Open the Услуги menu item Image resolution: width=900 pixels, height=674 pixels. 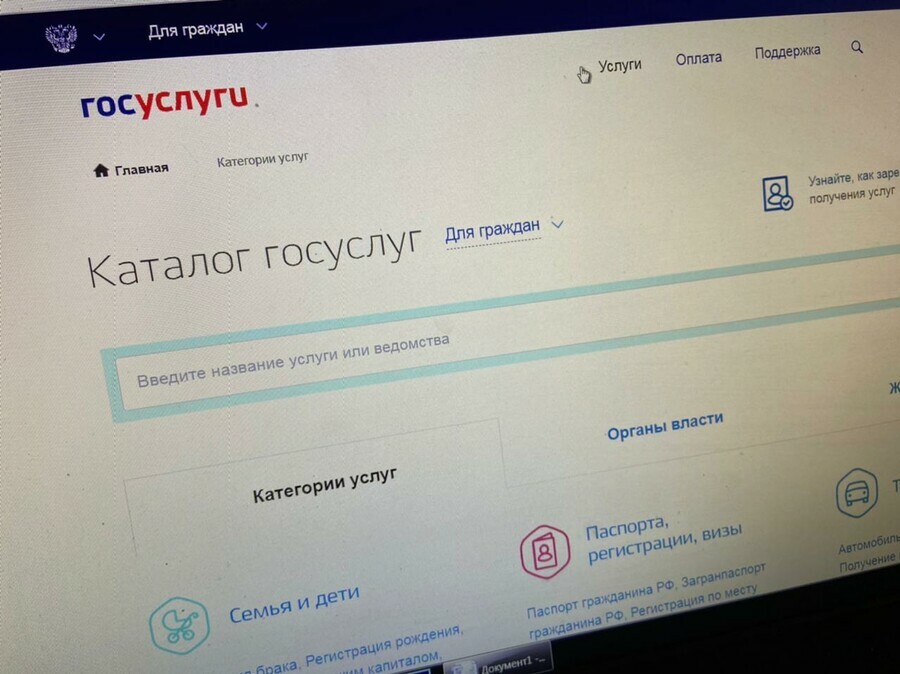click(619, 65)
